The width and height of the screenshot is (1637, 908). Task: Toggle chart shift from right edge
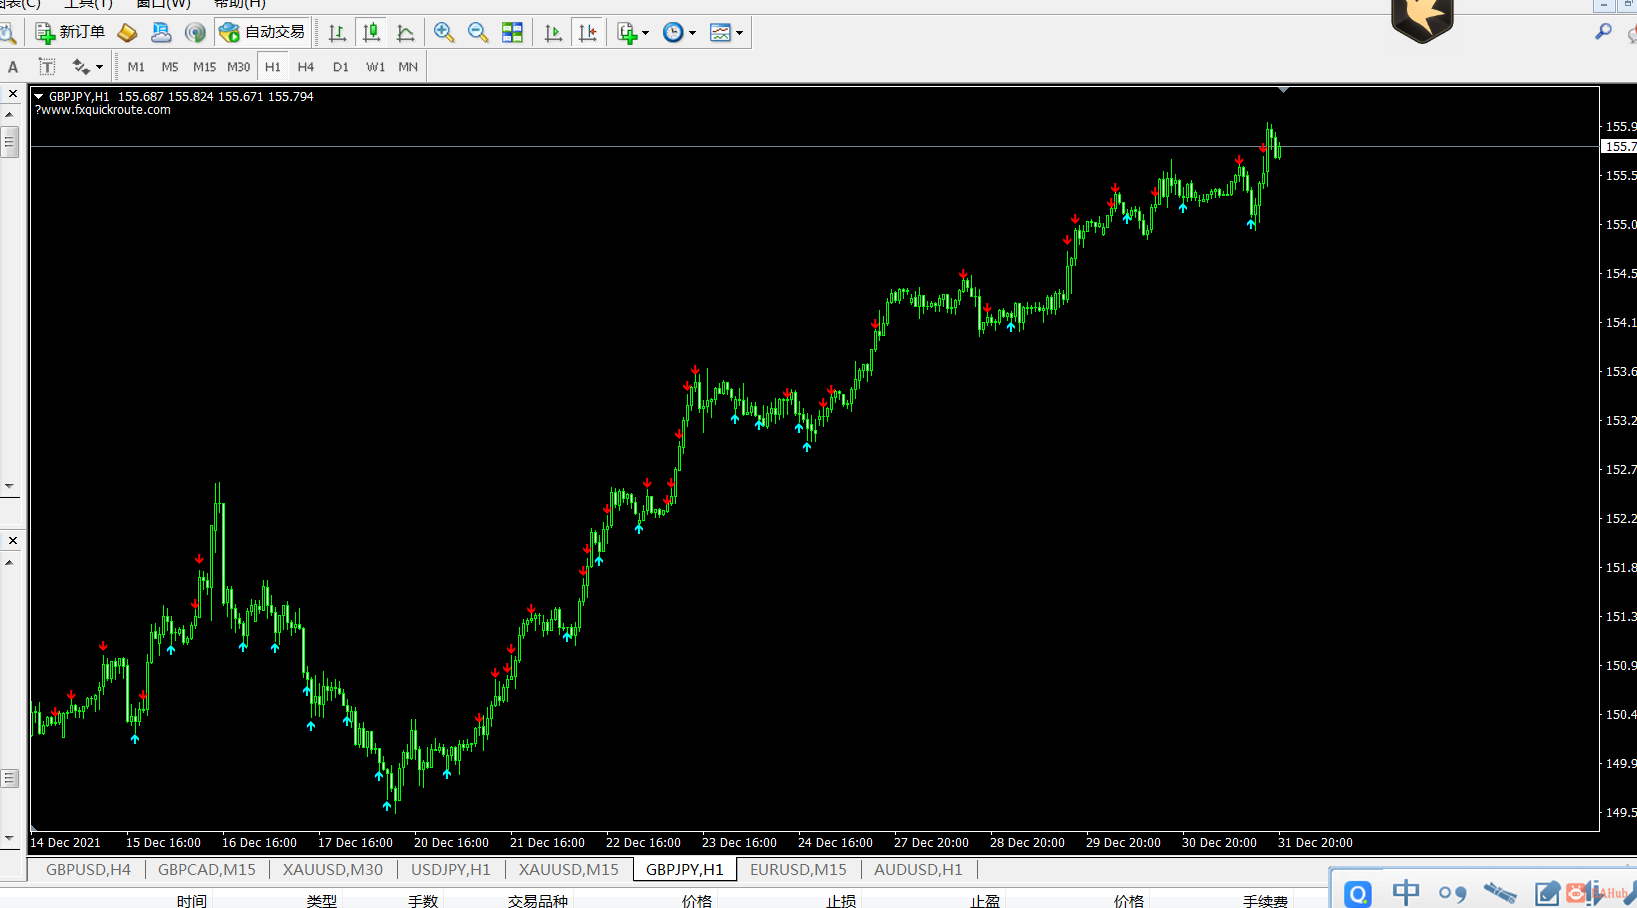pyautogui.click(x=588, y=33)
